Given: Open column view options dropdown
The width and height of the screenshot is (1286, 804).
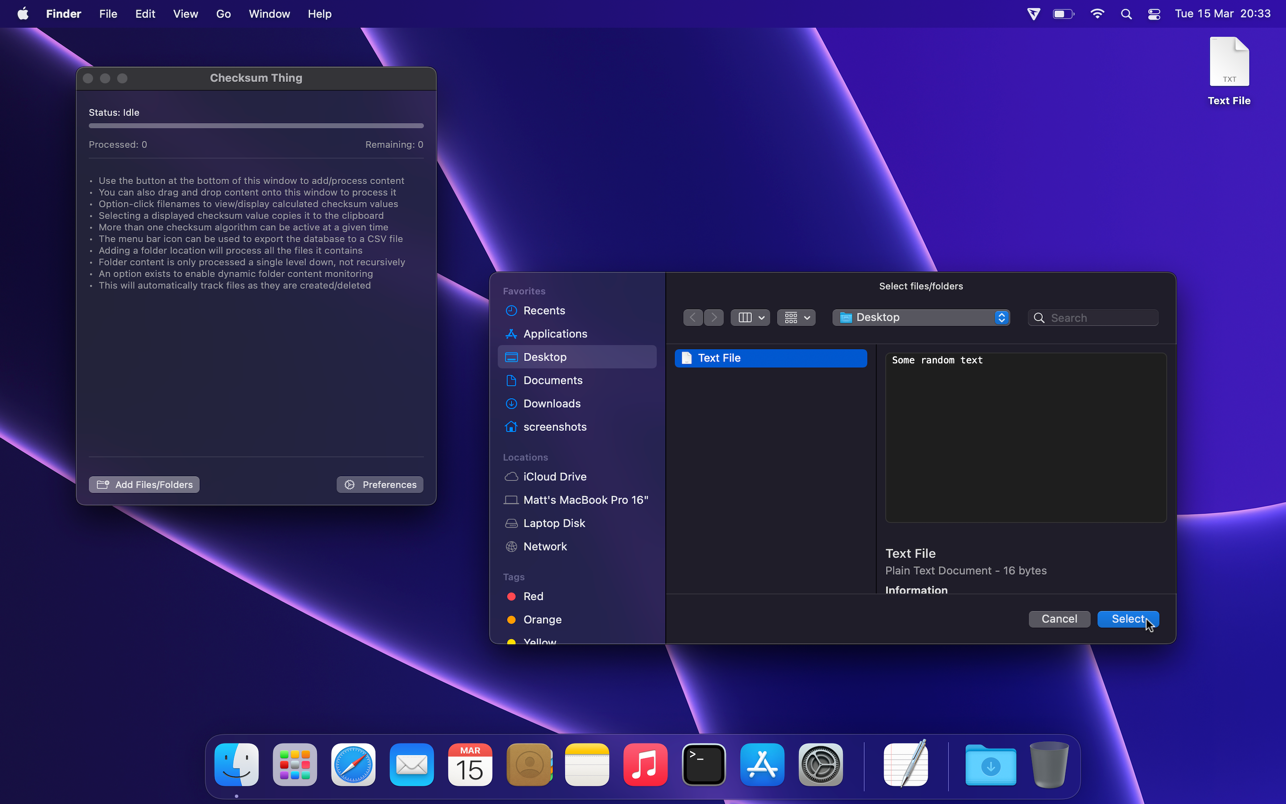Looking at the screenshot, I should coord(750,318).
